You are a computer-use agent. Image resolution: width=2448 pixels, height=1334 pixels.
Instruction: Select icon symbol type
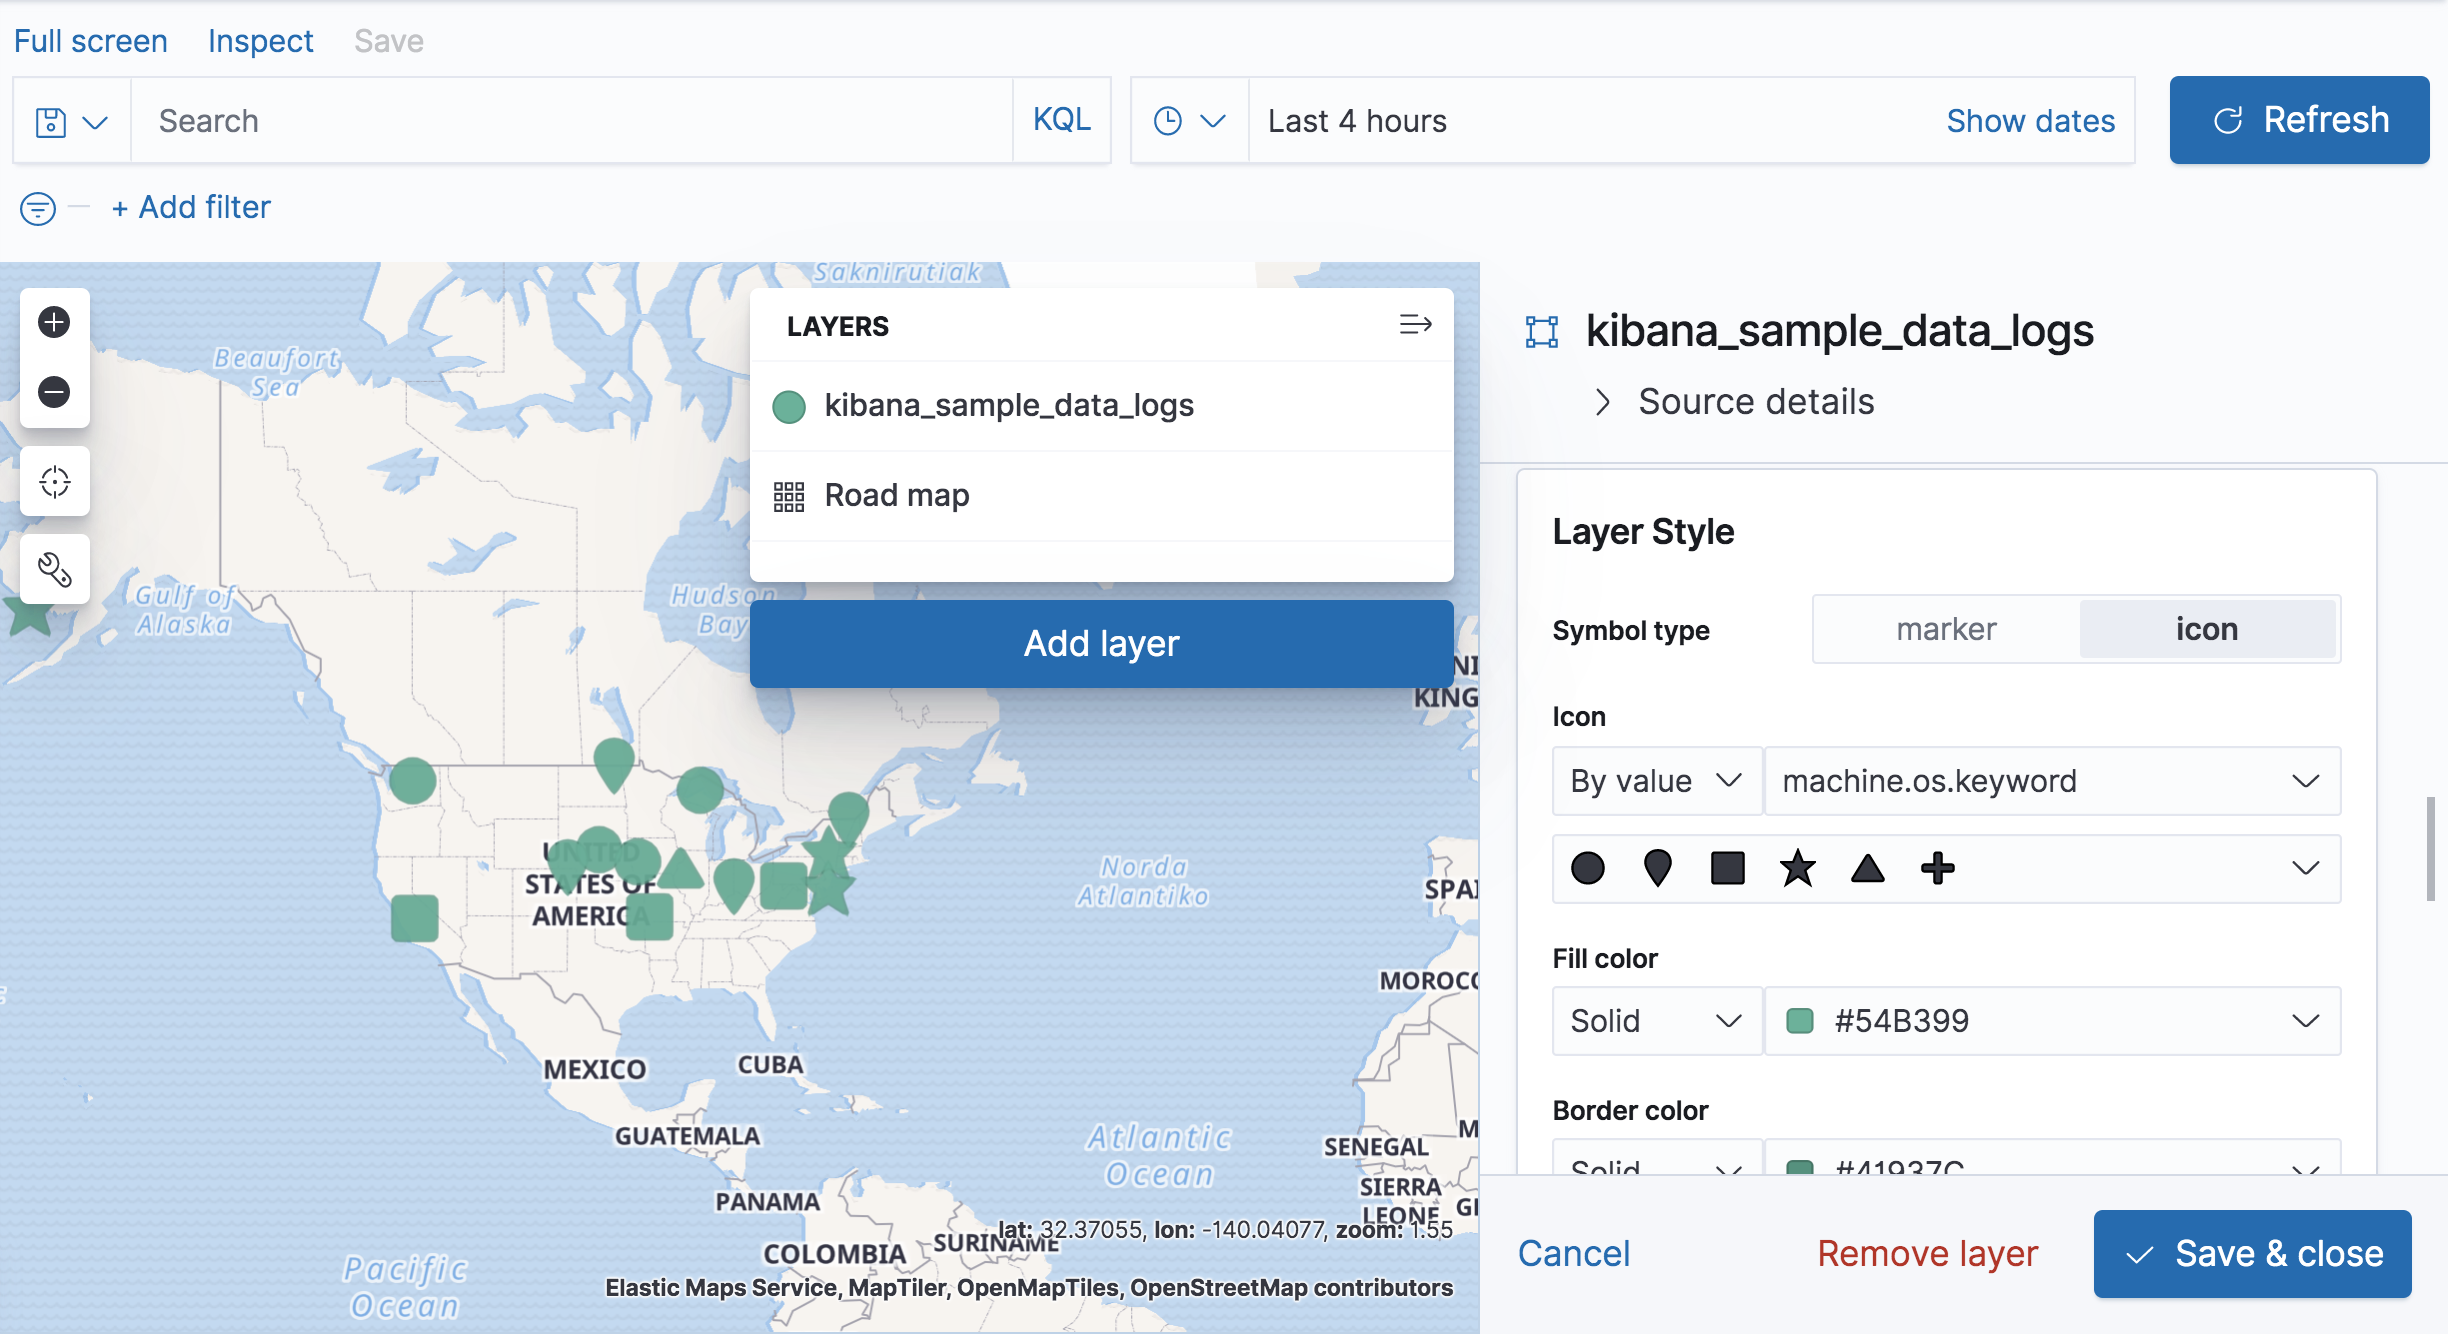click(x=2206, y=629)
